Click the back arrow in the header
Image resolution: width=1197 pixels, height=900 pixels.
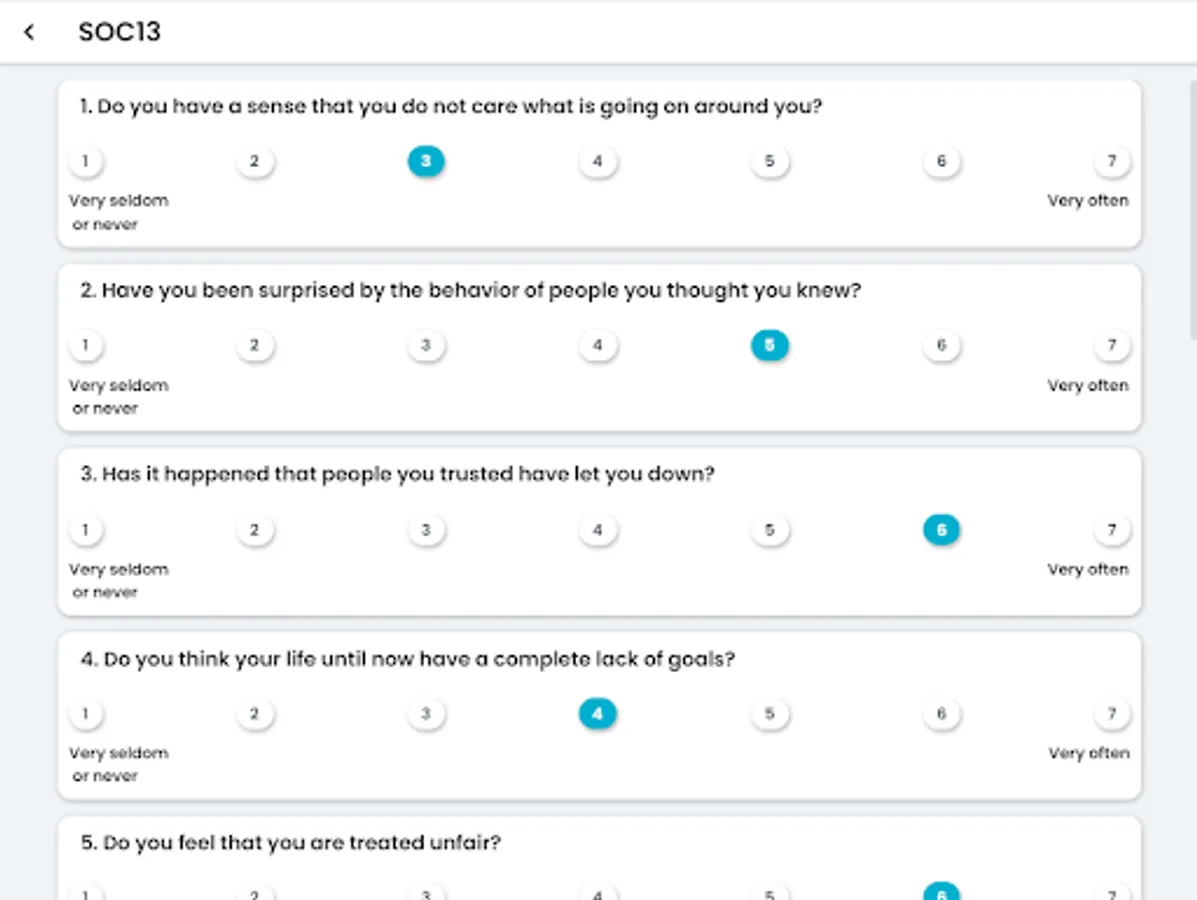tap(28, 31)
